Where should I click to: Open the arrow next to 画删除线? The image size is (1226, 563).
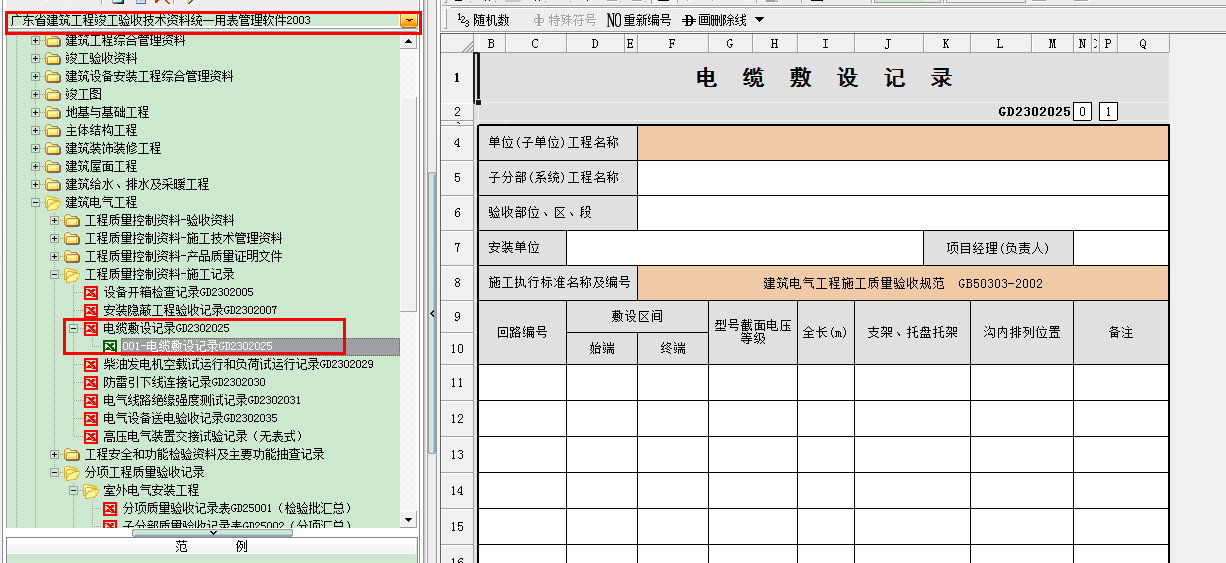click(759, 20)
